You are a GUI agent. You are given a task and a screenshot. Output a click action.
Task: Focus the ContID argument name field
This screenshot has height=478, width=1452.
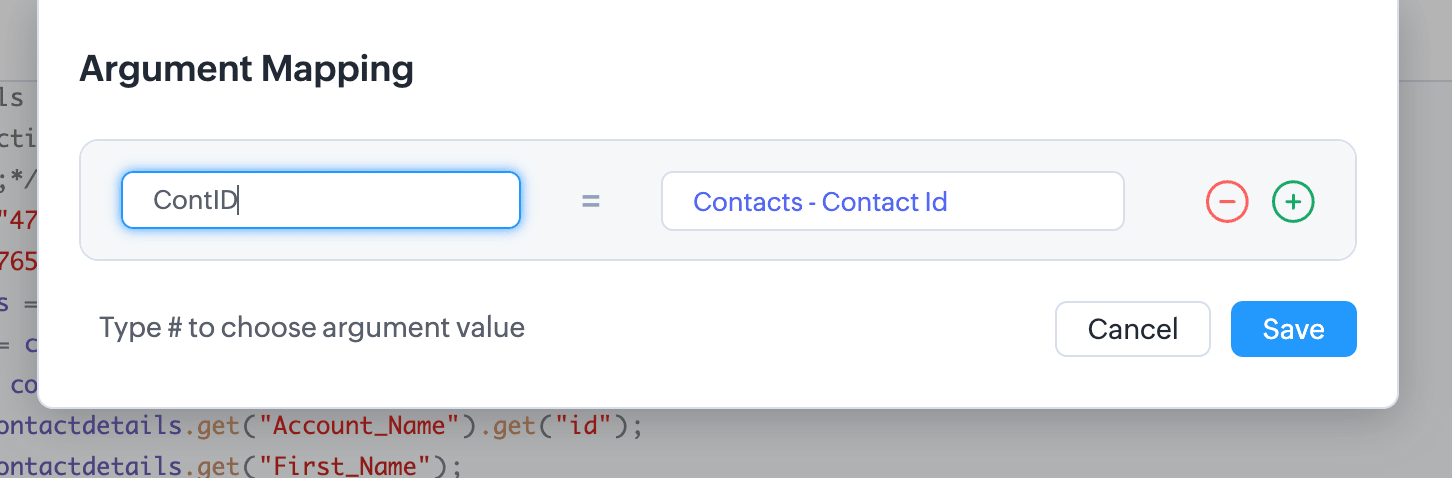pyautogui.click(x=320, y=200)
